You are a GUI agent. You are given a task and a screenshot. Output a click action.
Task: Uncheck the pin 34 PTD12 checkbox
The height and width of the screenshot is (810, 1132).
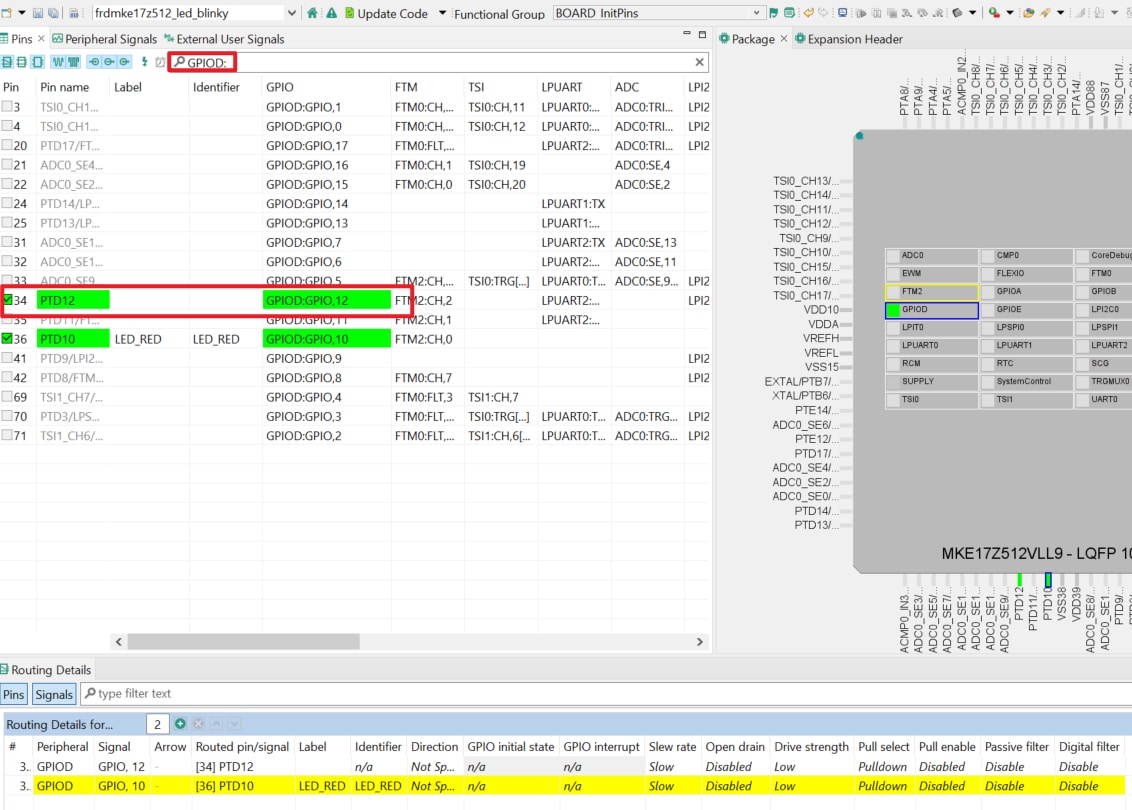click(x=8, y=300)
